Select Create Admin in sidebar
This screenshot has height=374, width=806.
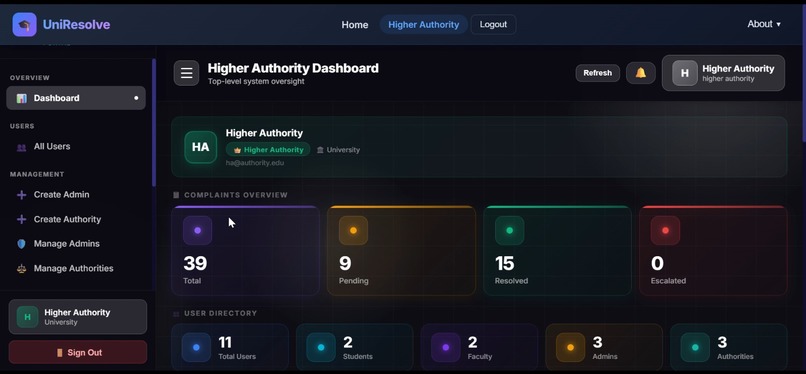pyautogui.click(x=76, y=195)
